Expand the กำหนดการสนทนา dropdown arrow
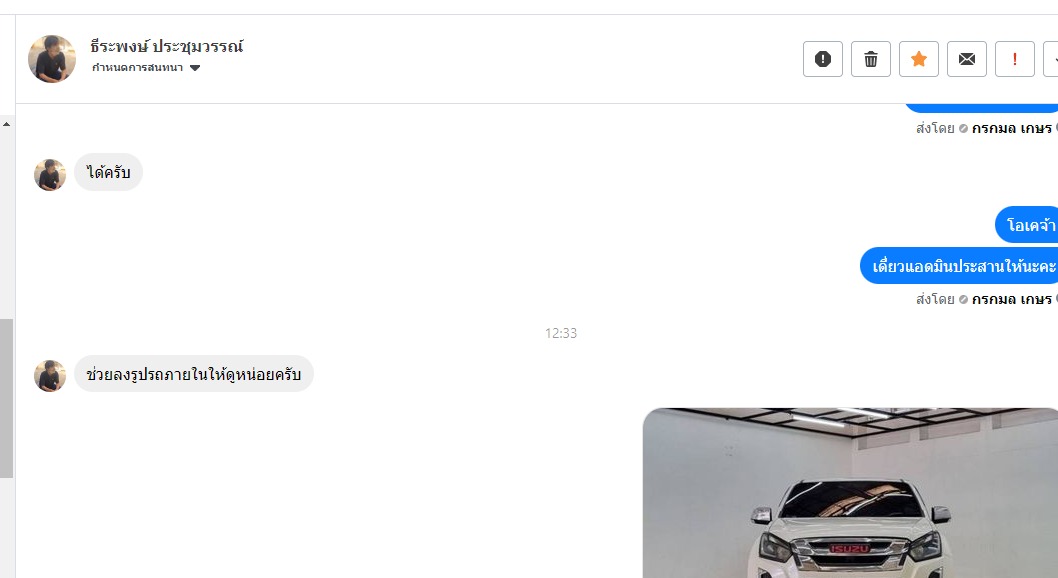Viewport: 1058px width, 578px height. point(195,68)
